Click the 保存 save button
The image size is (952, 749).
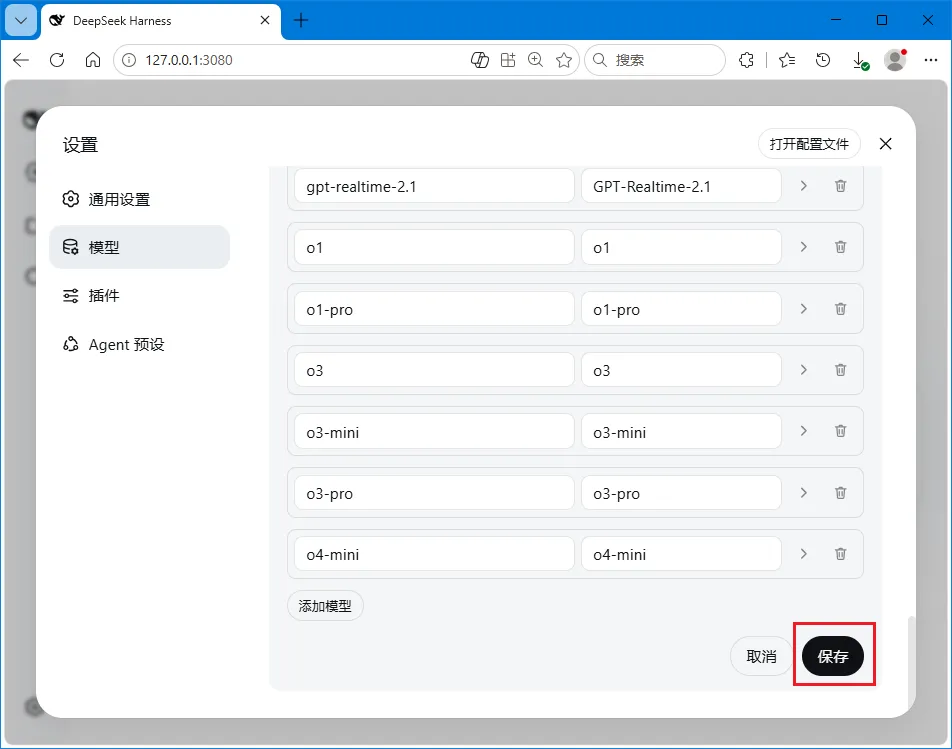832,656
